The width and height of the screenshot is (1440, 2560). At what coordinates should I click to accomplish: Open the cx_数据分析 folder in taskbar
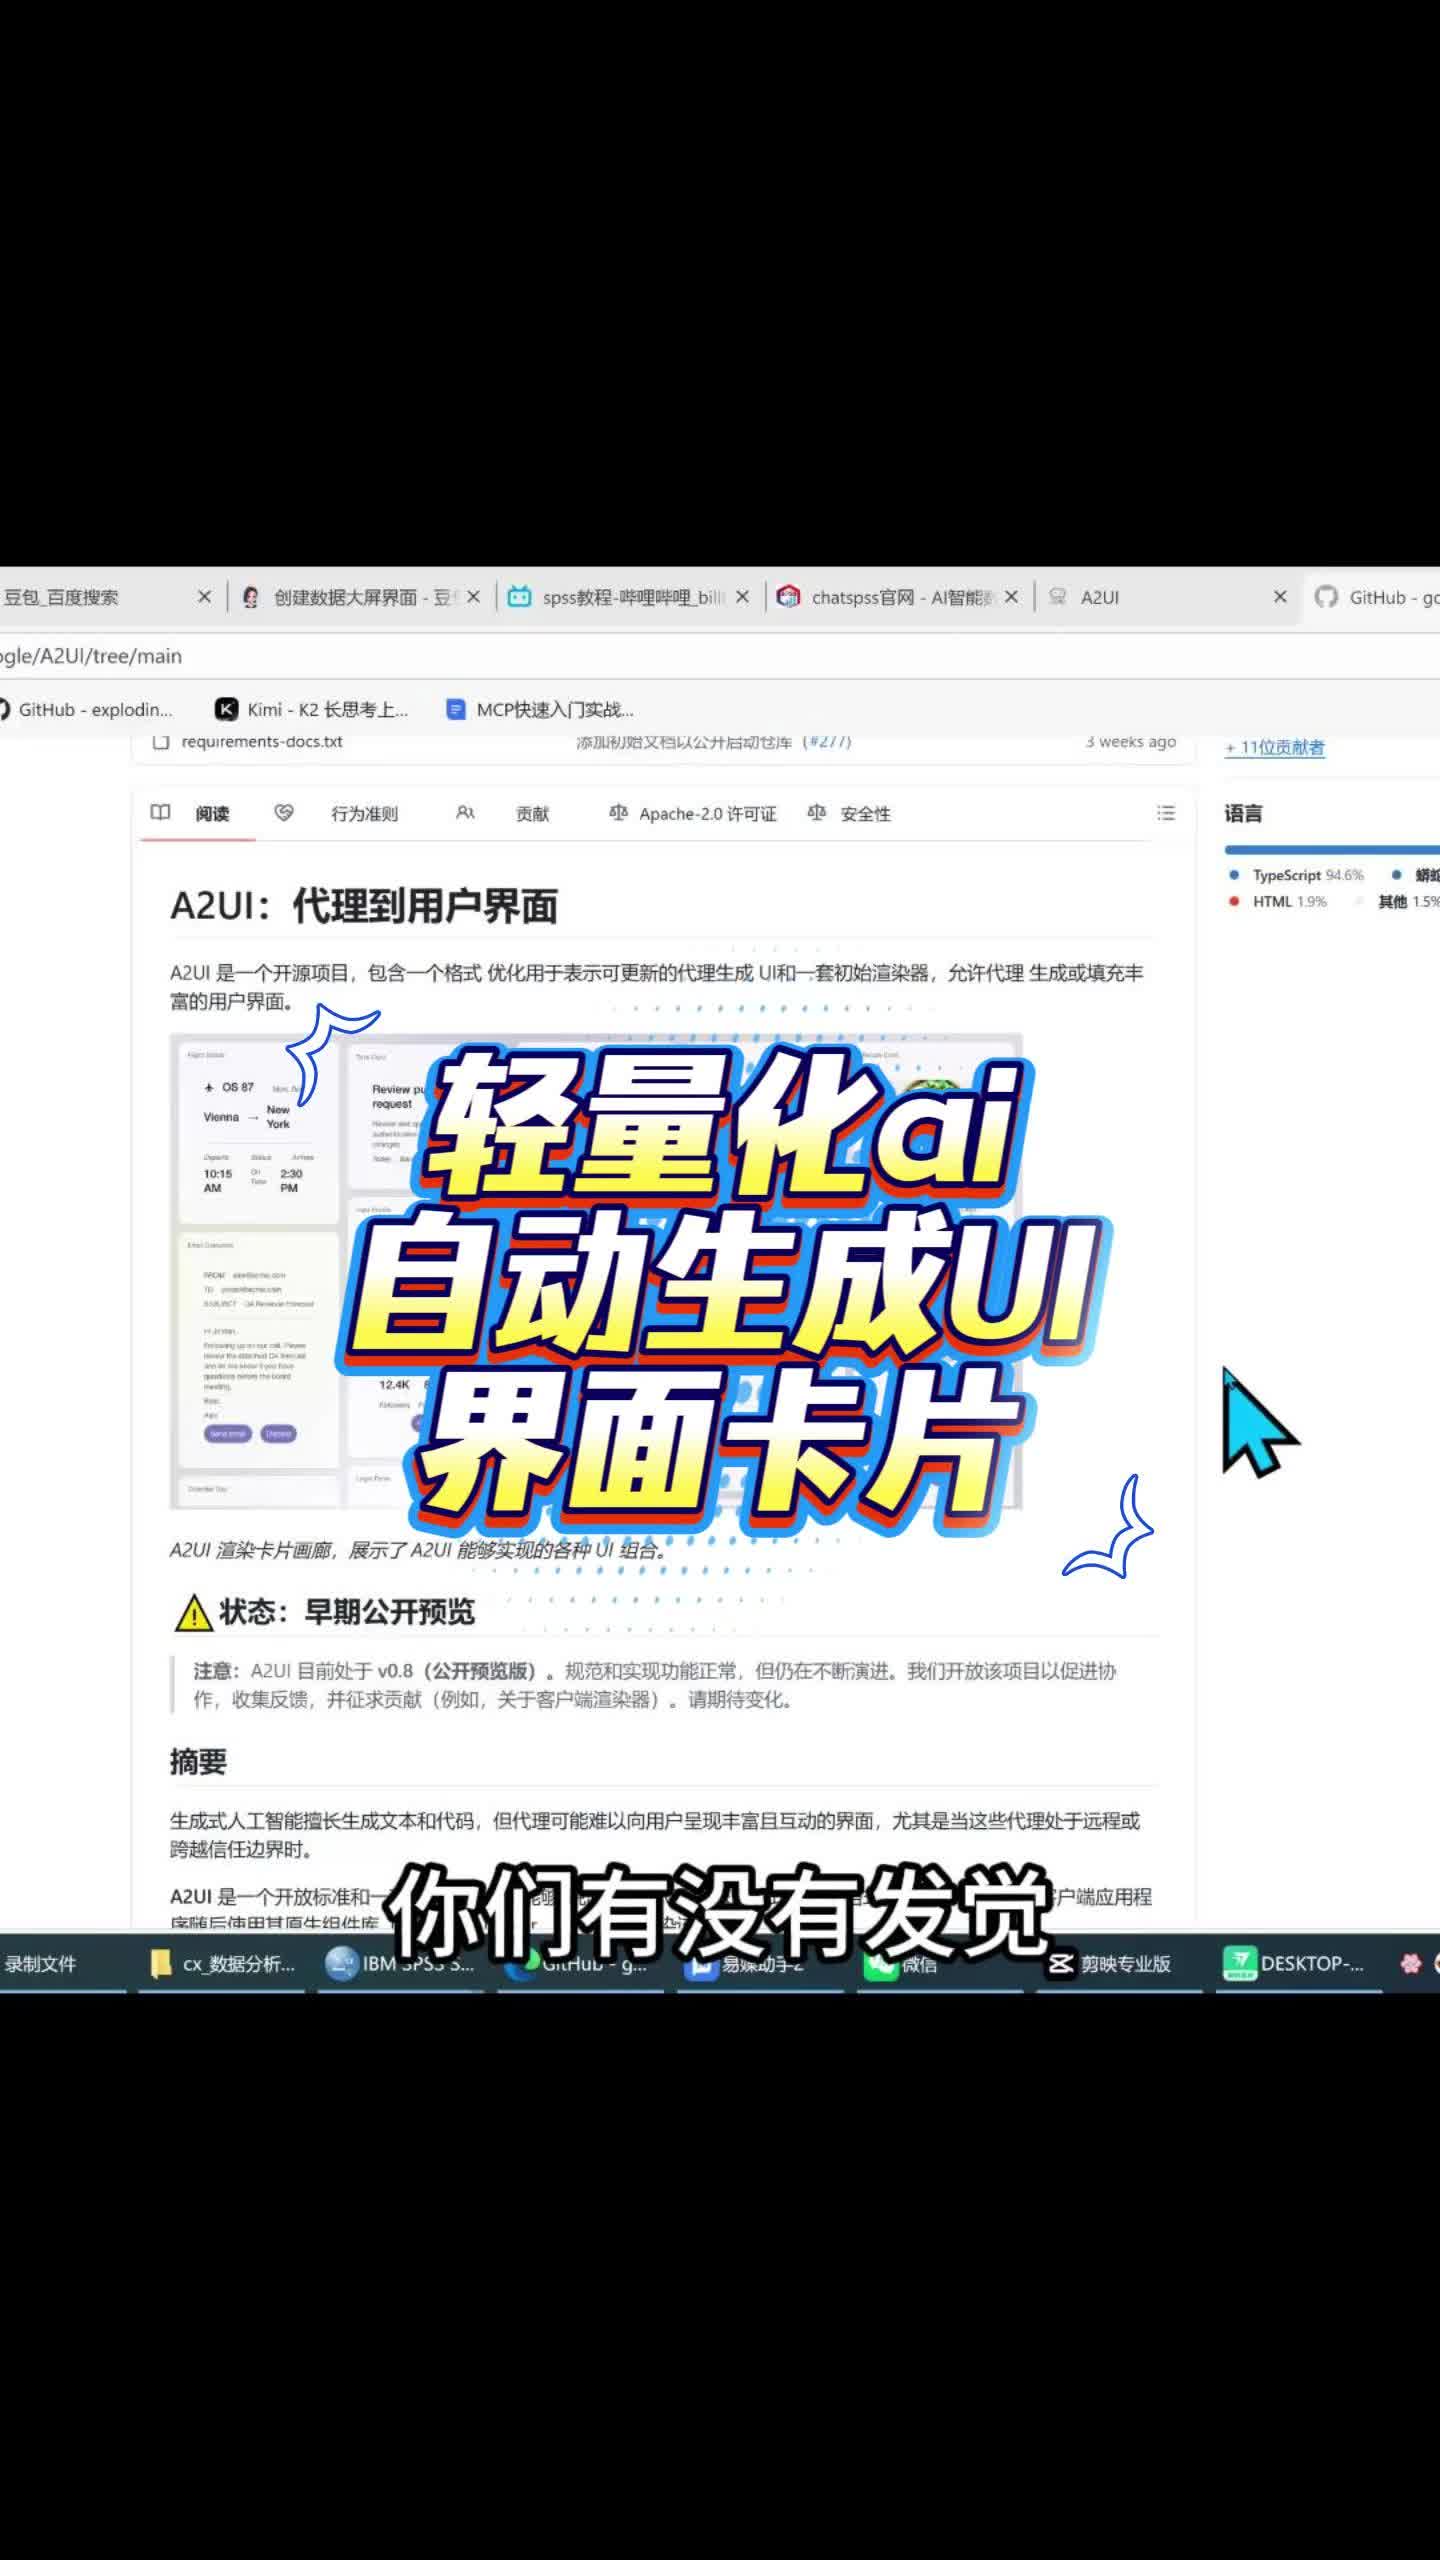pos(222,1964)
